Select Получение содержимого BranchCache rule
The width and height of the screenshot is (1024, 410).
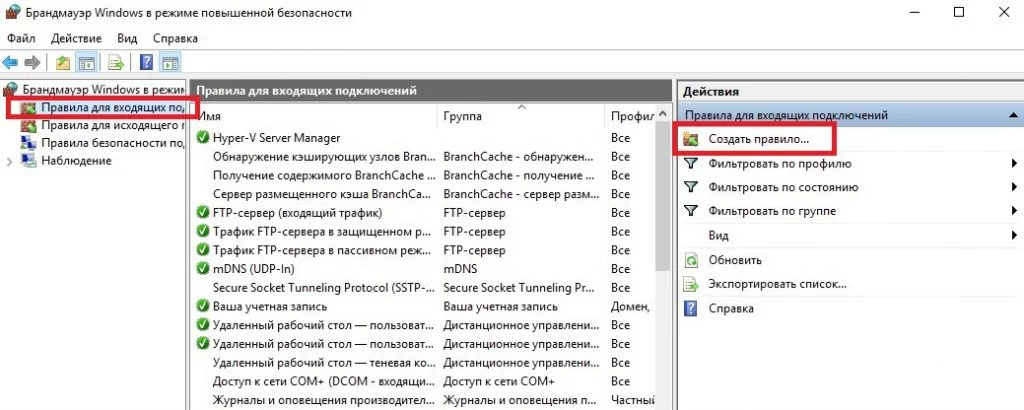click(324, 175)
